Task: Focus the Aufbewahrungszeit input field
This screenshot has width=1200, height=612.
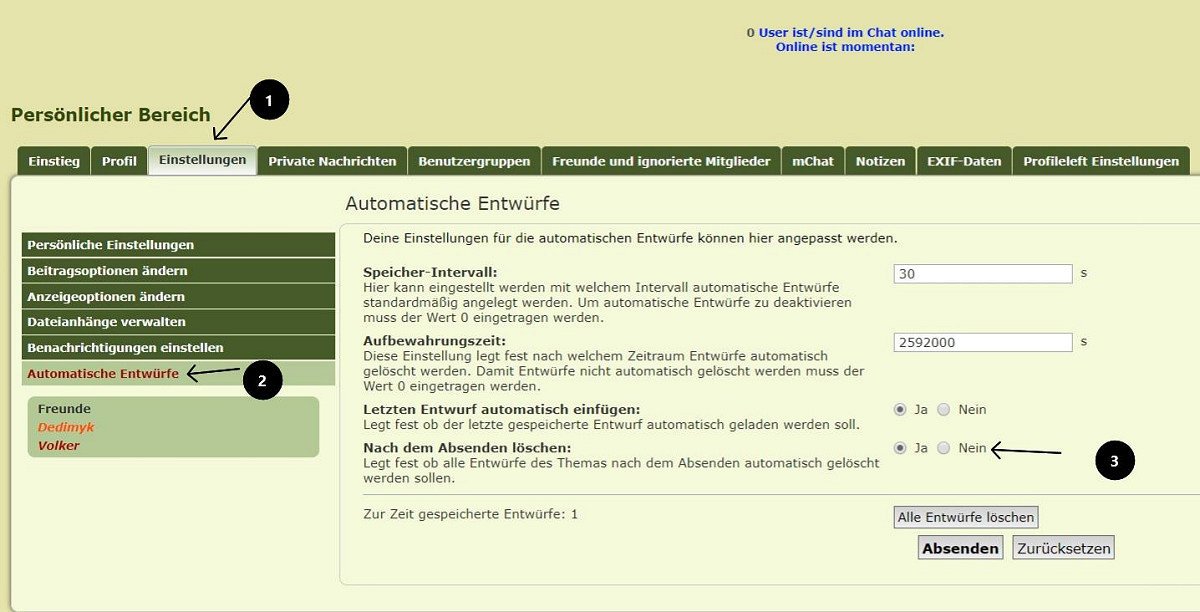Action: [x=982, y=342]
